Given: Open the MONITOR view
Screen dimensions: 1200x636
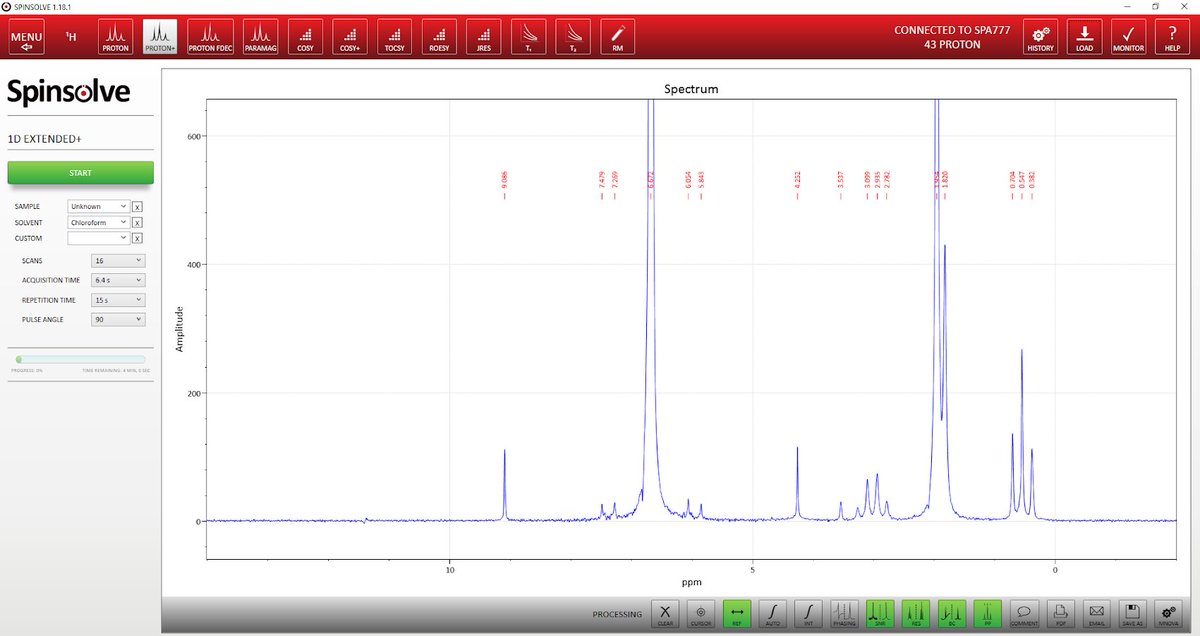Looking at the screenshot, I should 1128,37.
